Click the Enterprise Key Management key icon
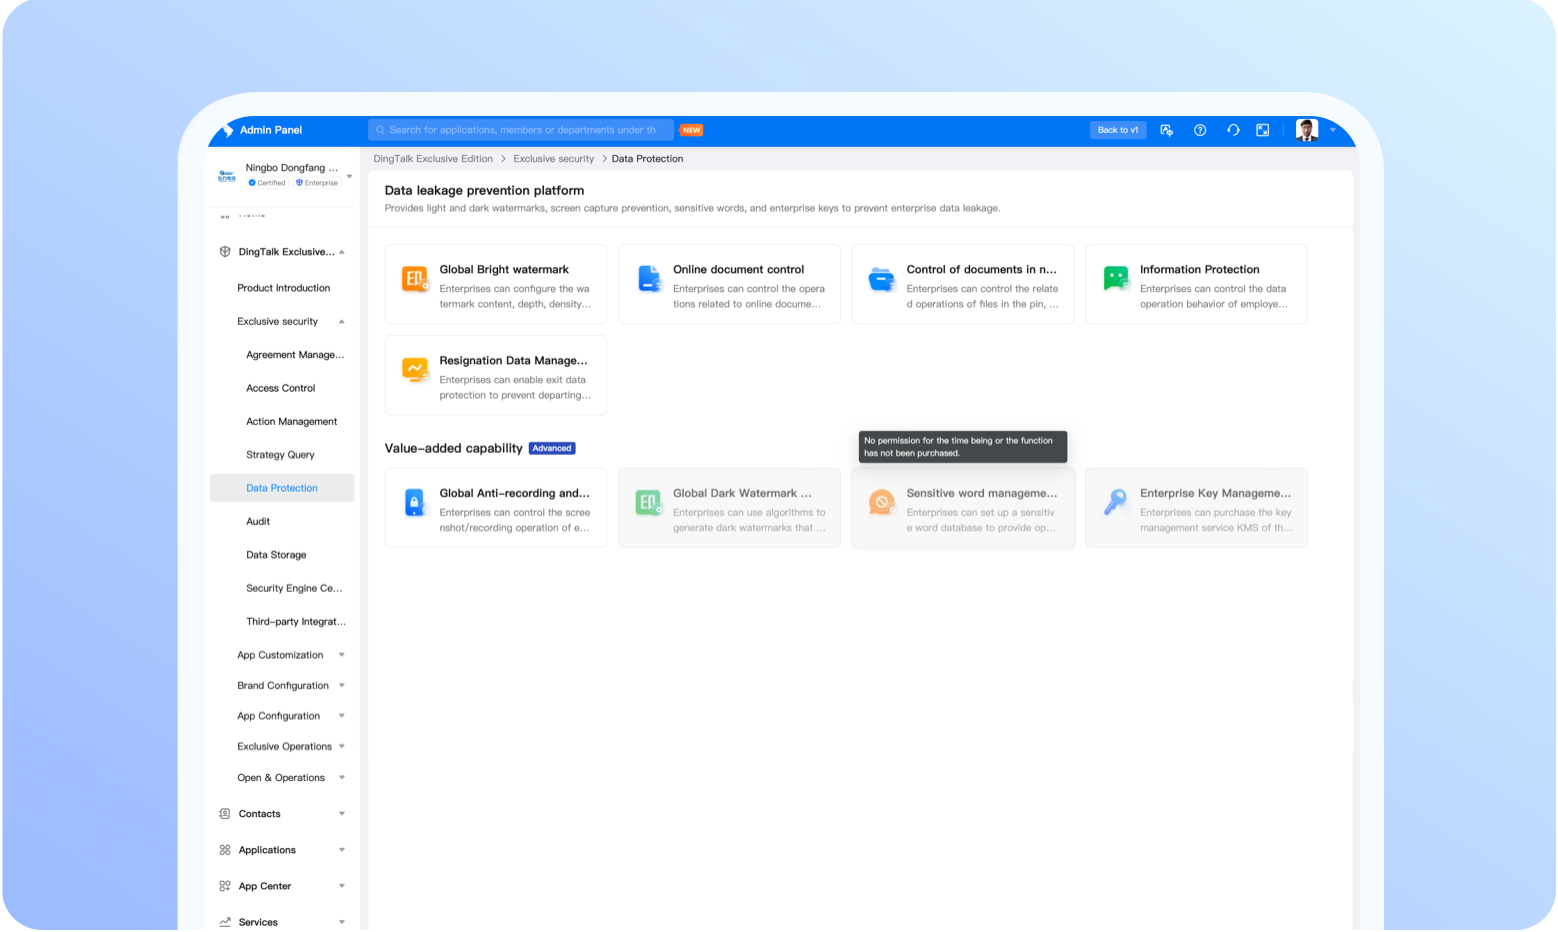Viewport: 1558px width, 932px height. coord(1116,502)
